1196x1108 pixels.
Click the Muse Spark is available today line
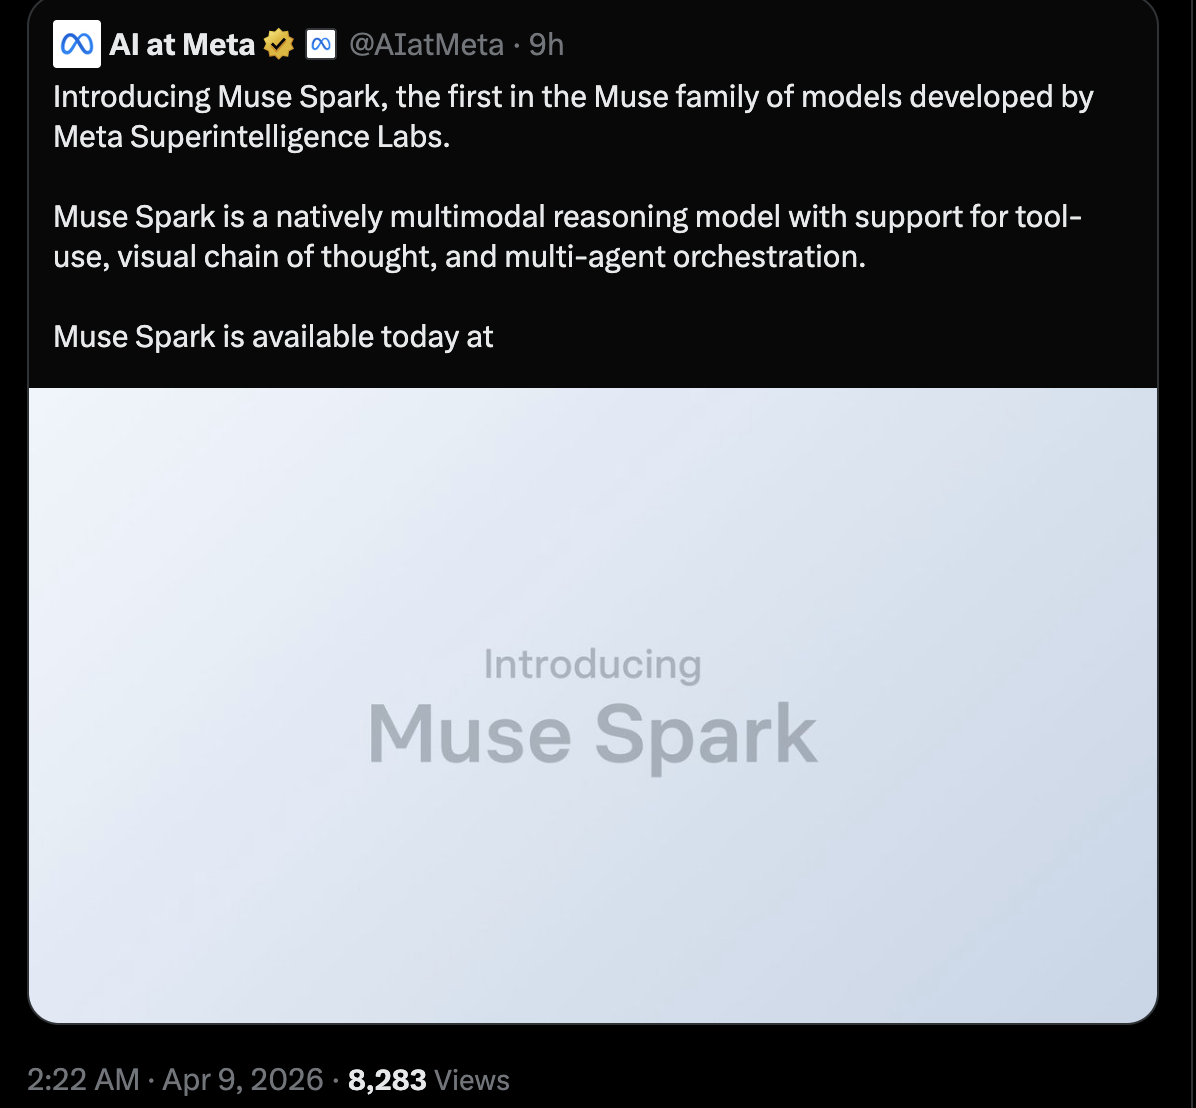273,337
